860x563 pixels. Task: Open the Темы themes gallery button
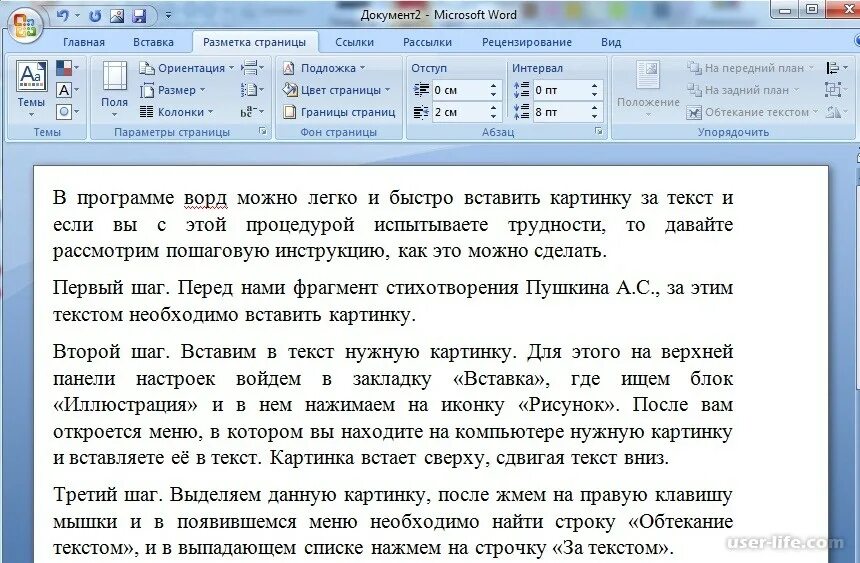[31, 88]
